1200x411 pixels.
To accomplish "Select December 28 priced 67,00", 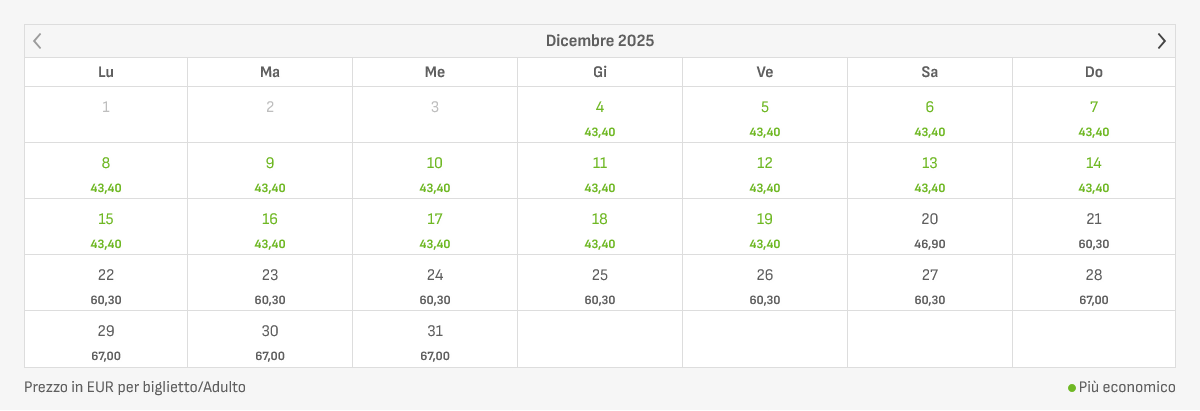I will [1094, 283].
